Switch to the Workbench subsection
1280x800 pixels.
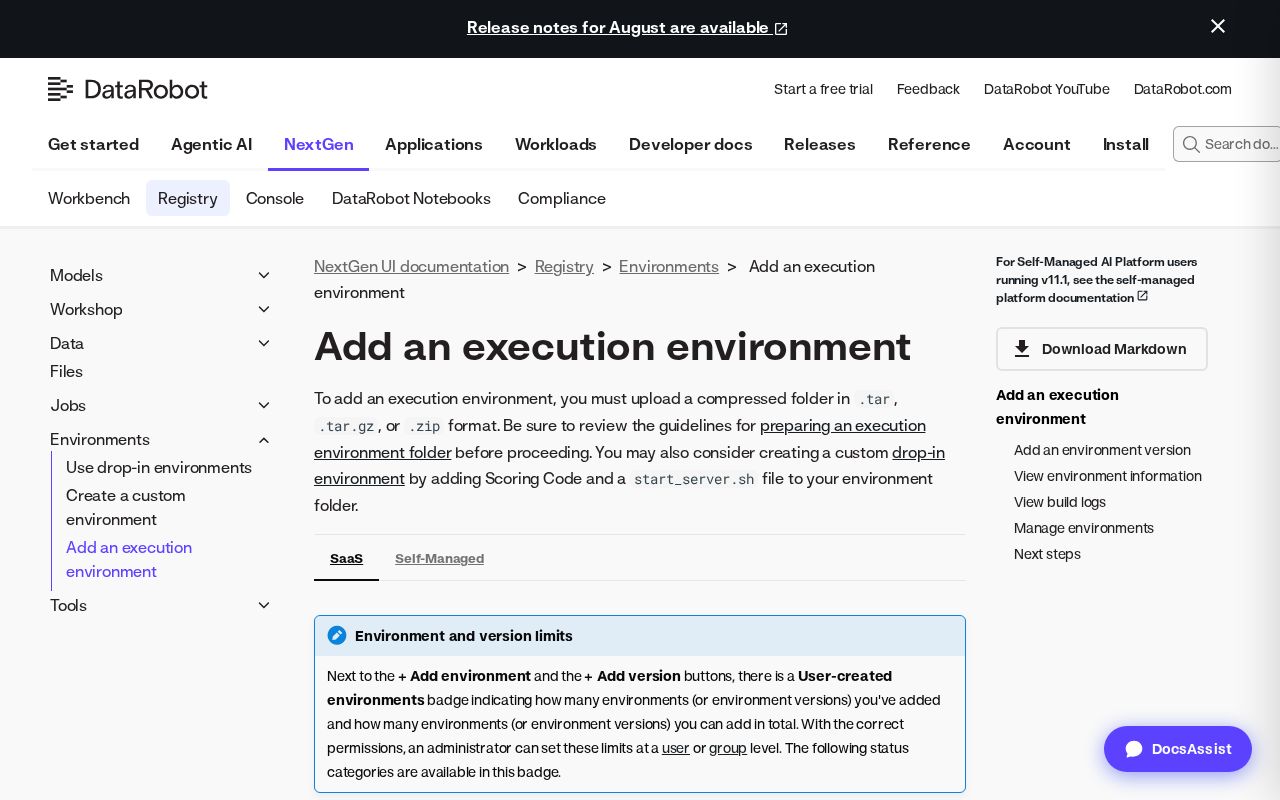pos(89,198)
